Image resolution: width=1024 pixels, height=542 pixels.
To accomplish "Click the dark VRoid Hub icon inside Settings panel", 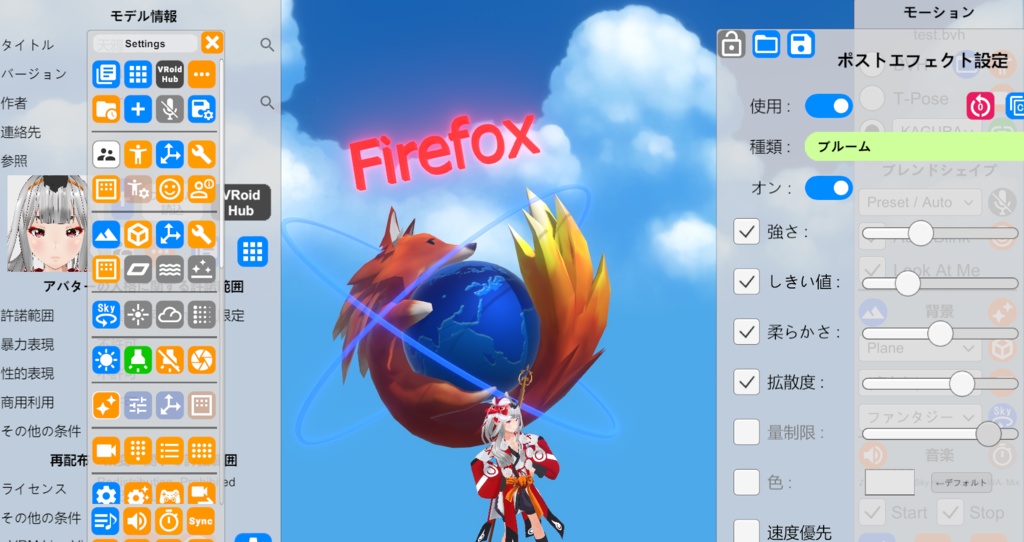I will (x=170, y=74).
